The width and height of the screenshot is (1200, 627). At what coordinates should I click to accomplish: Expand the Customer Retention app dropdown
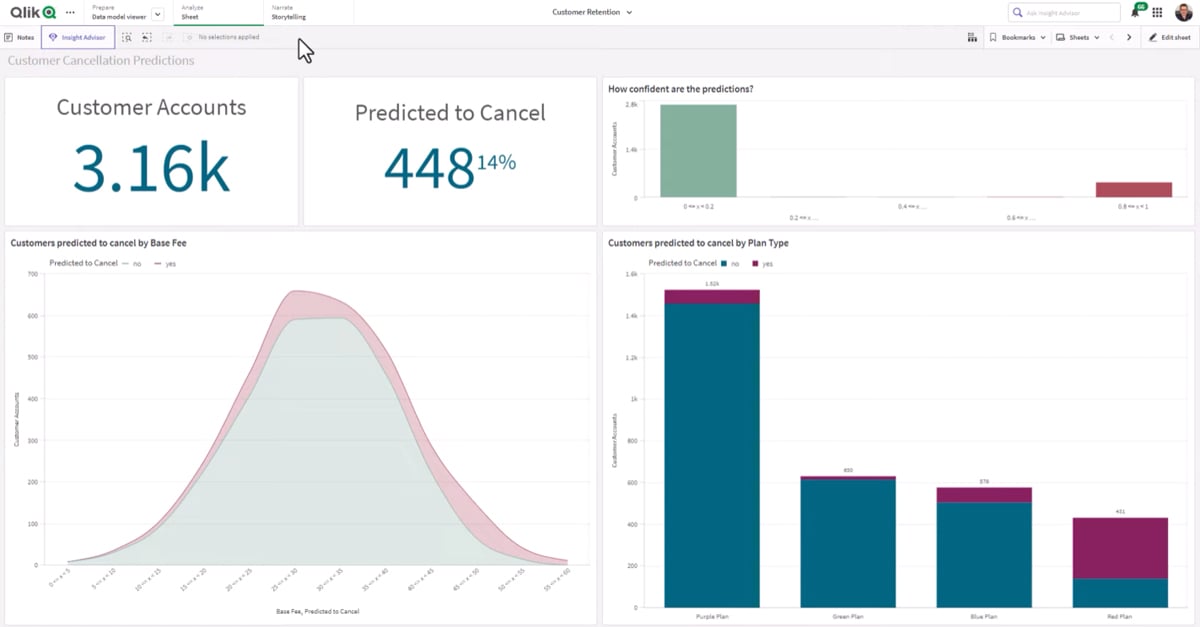click(x=631, y=12)
